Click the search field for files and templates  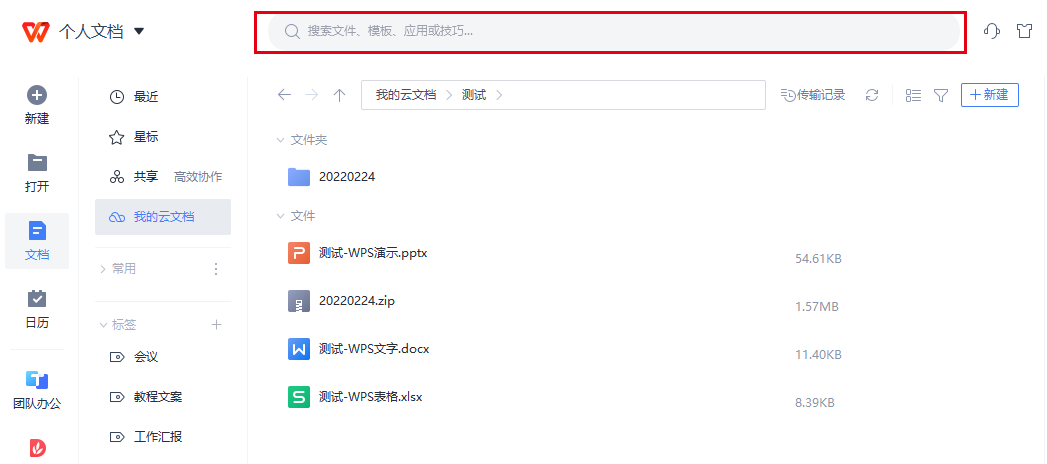614,31
